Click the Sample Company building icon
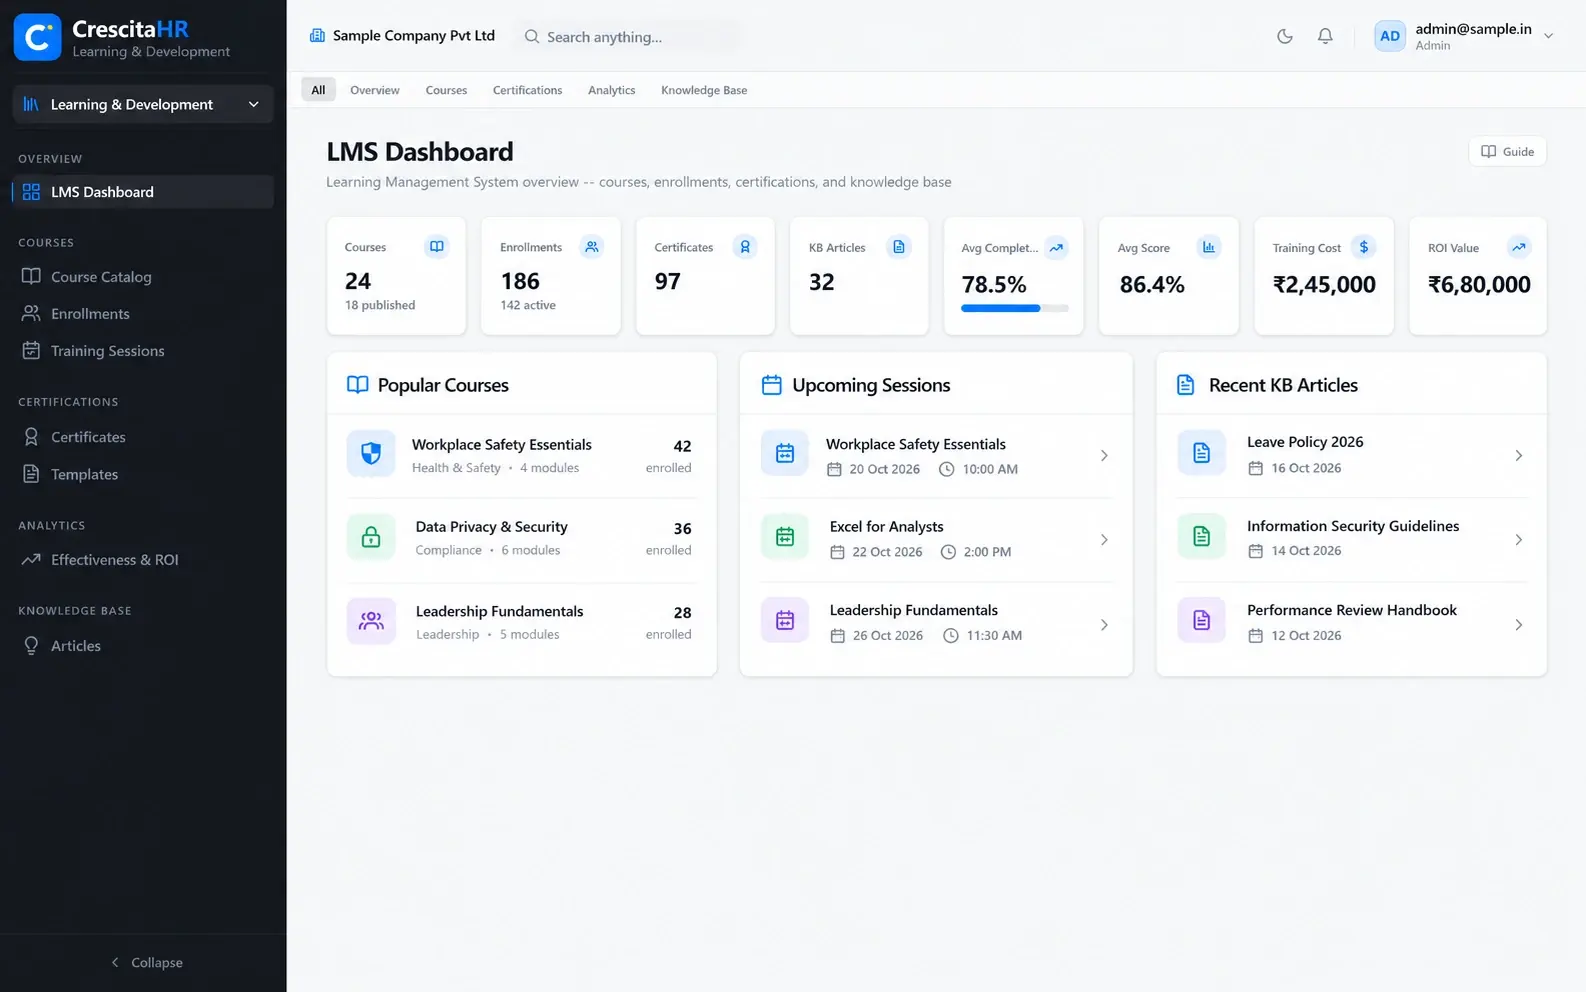 tap(317, 36)
